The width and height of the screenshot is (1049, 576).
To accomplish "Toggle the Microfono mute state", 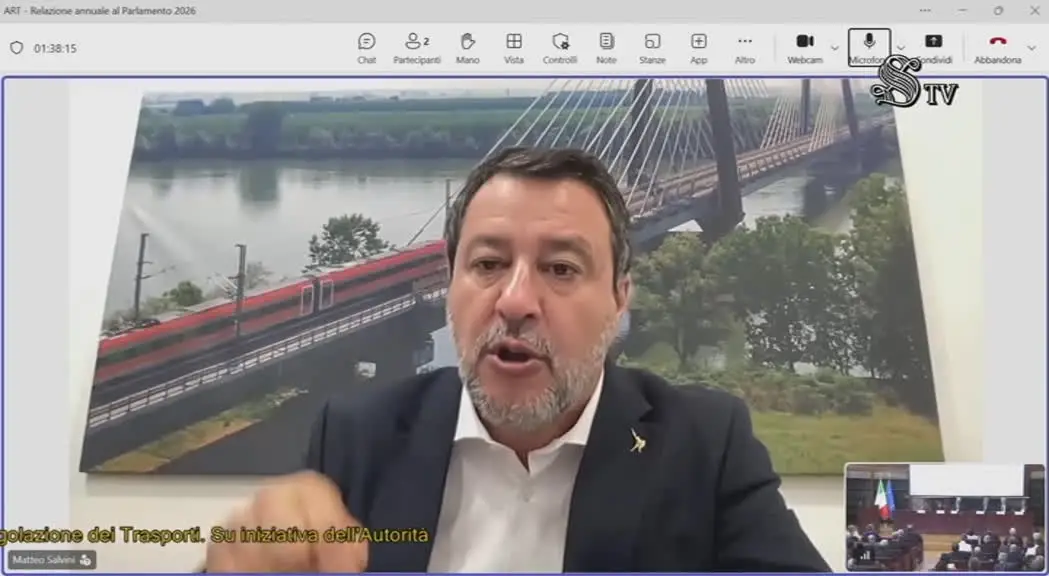I will pos(869,47).
